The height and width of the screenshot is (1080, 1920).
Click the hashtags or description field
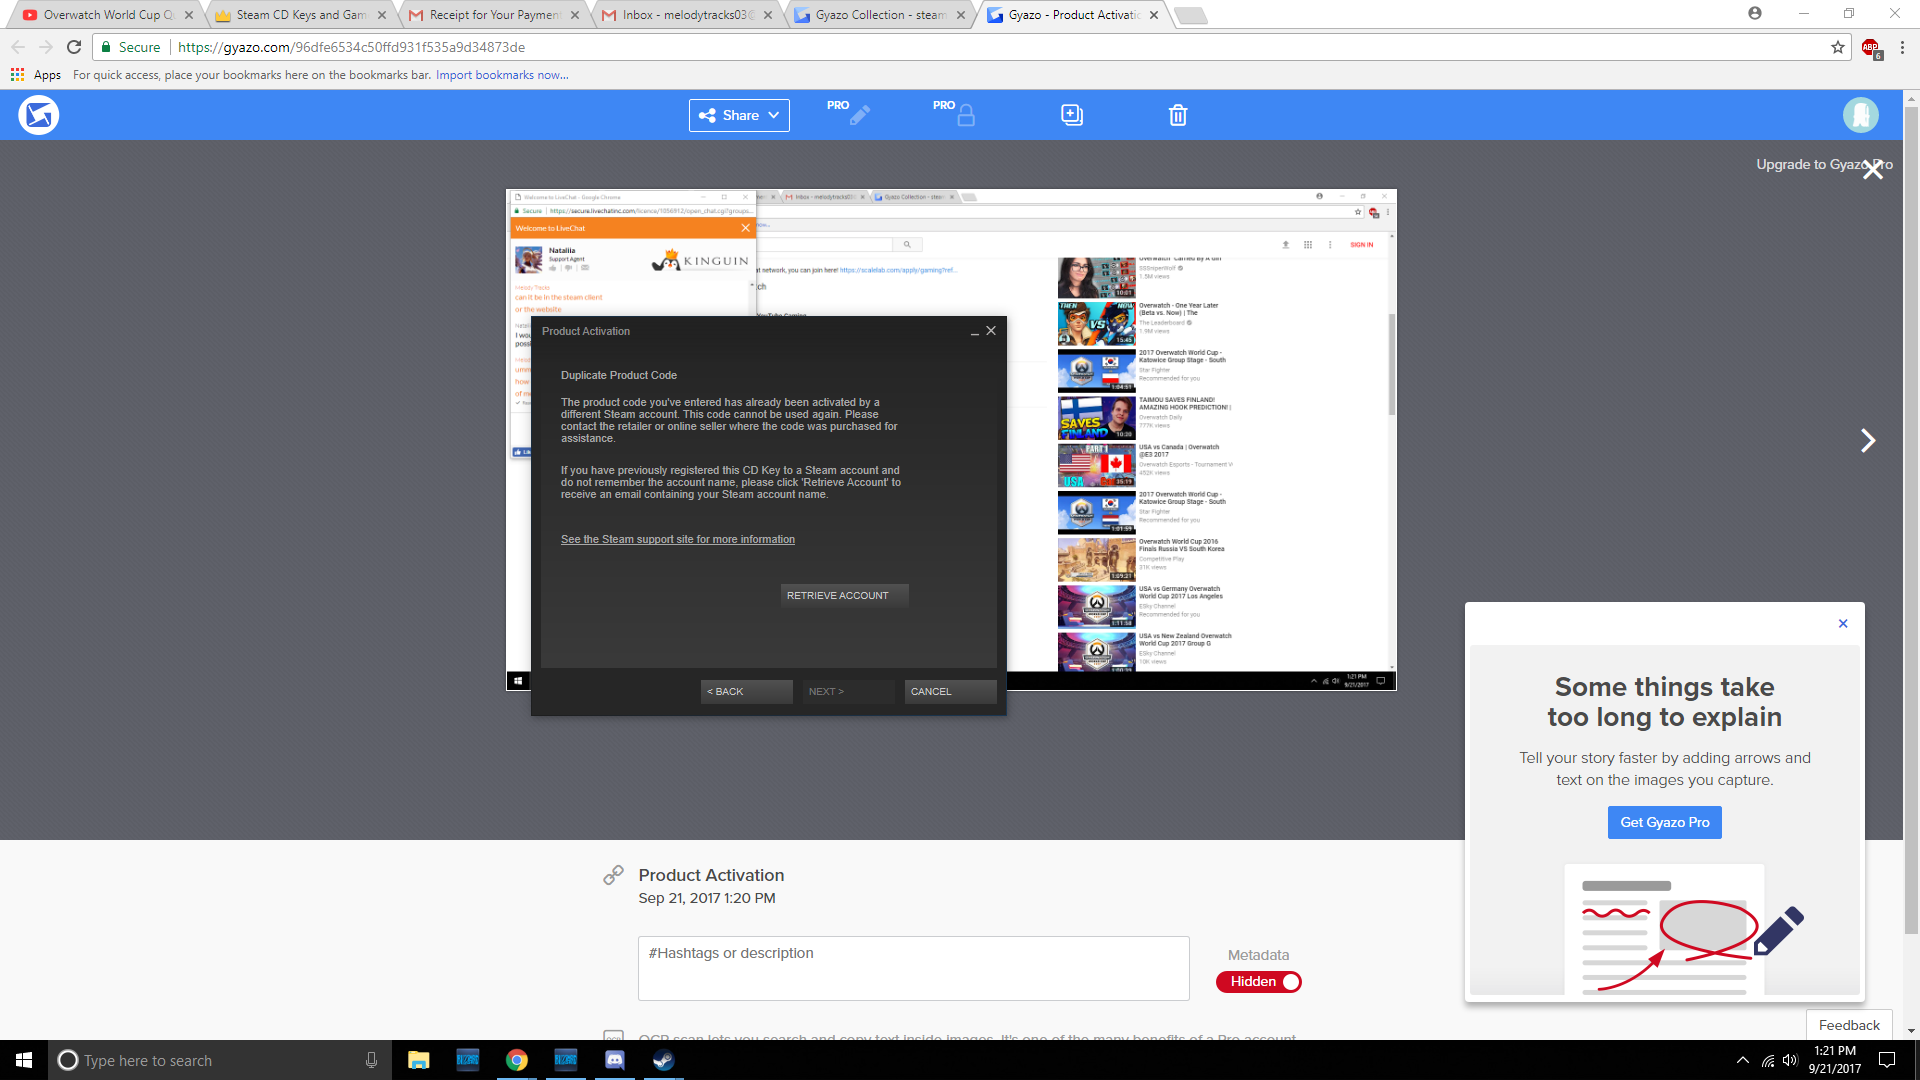pyautogui.click(x=914, y=968)
